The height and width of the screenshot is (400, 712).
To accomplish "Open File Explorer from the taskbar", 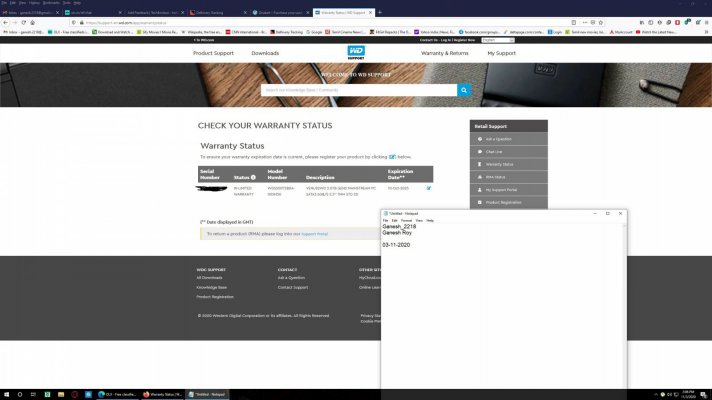I will coord(61,395).
